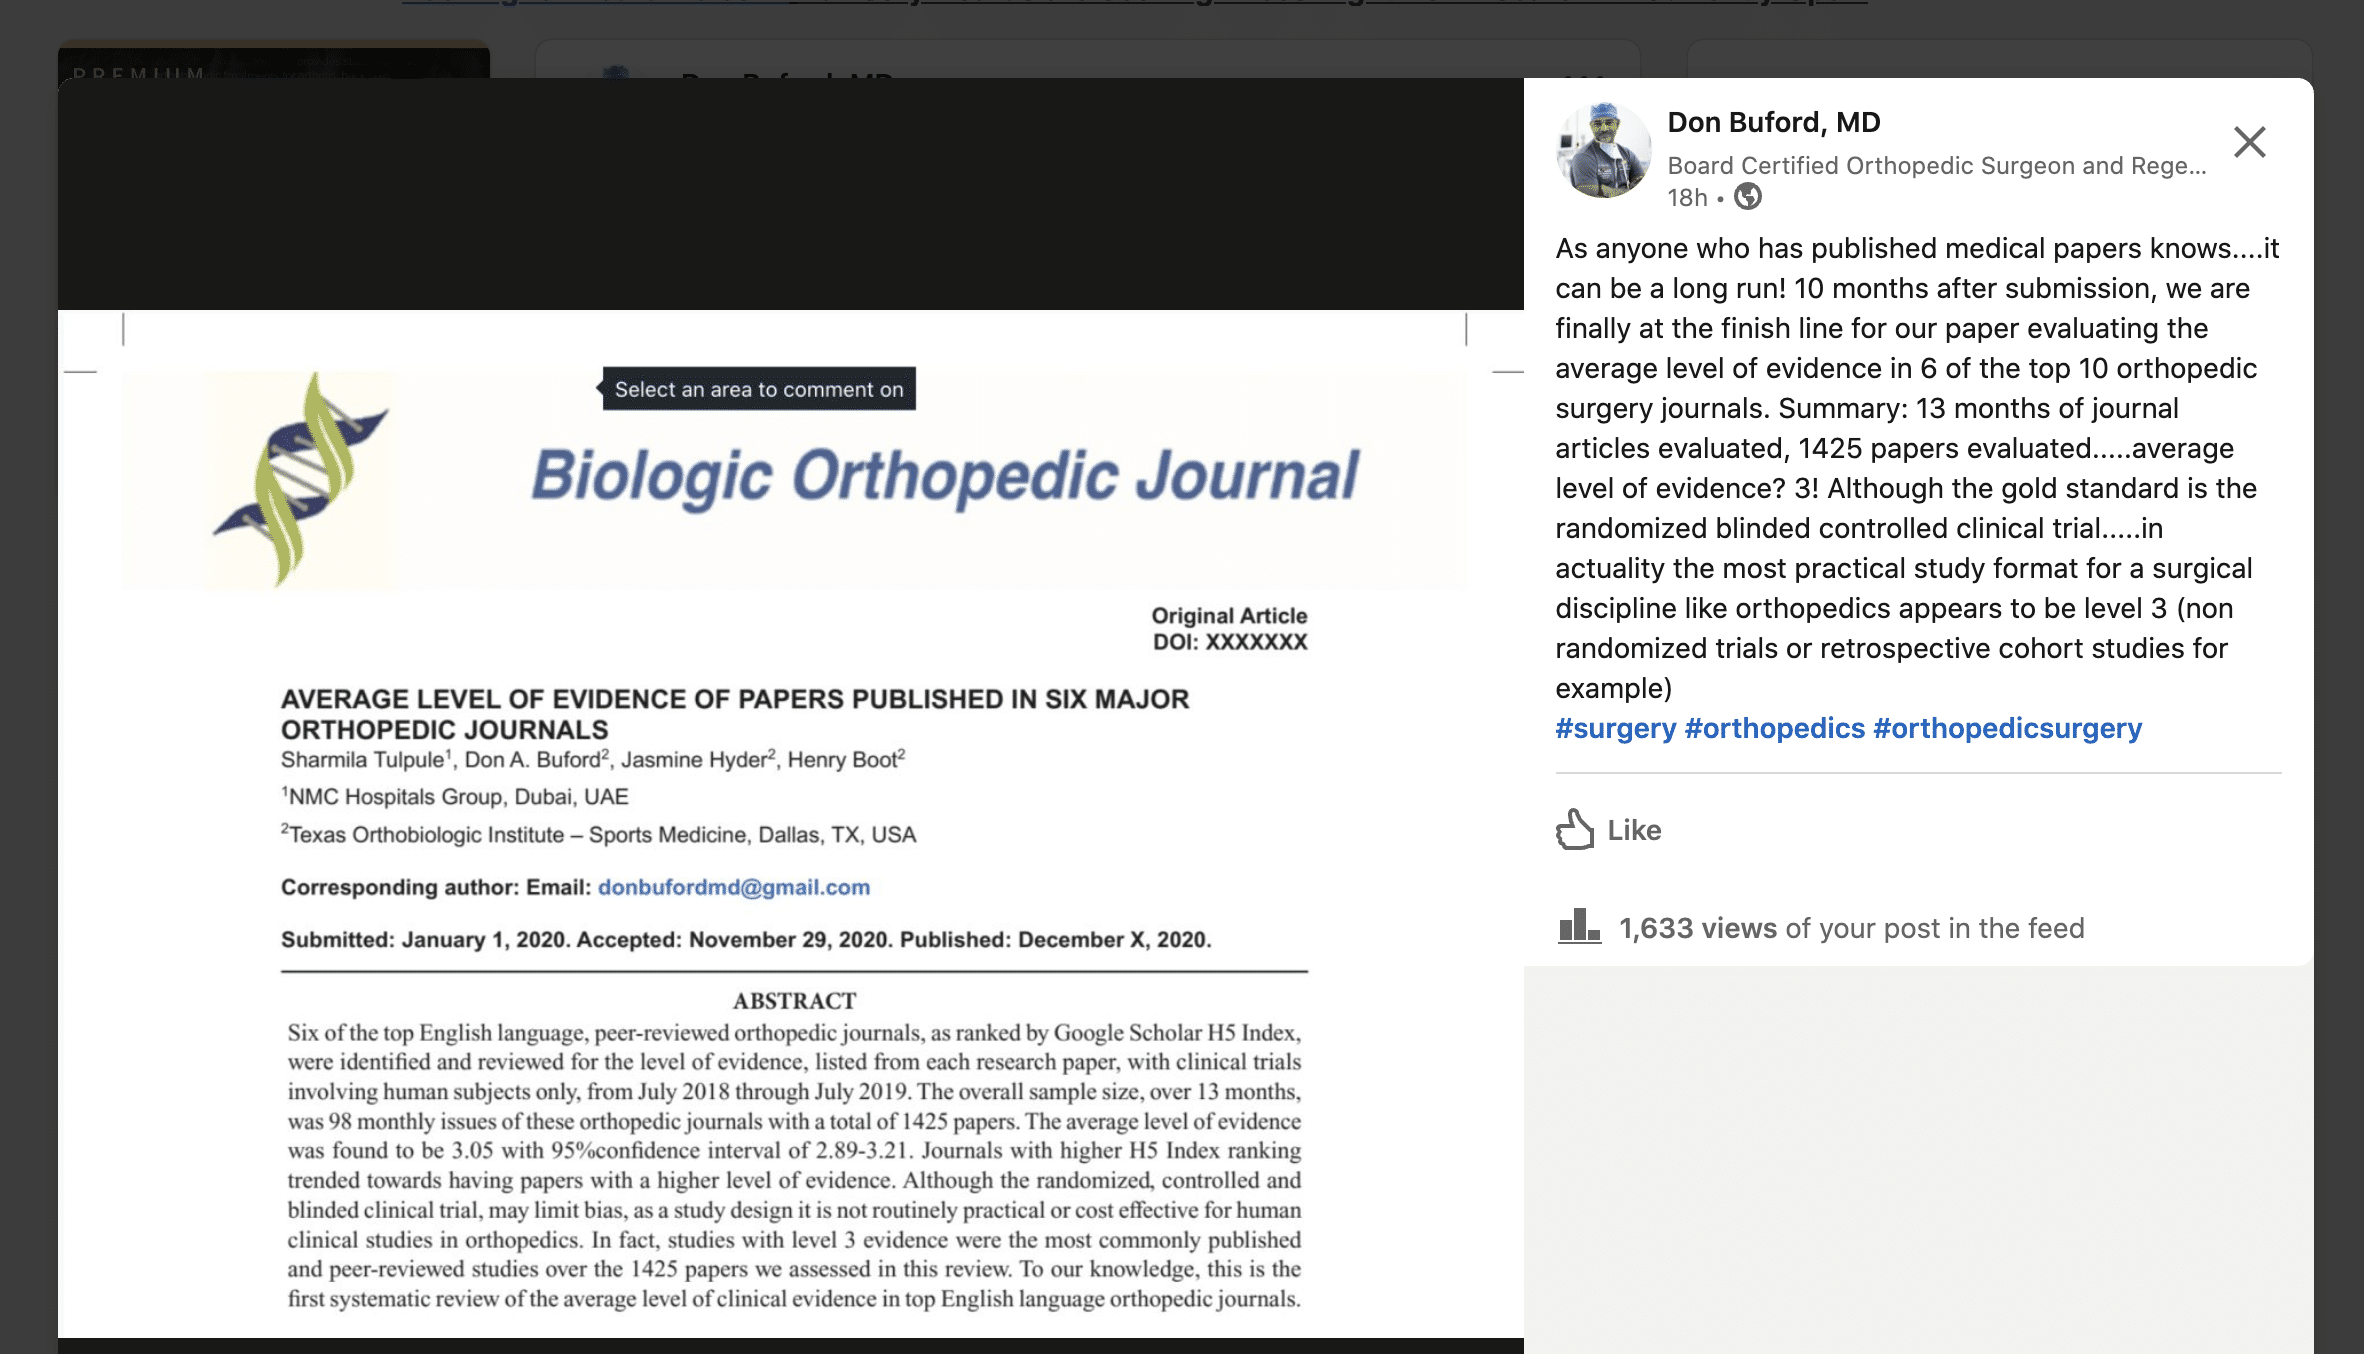Open the #surgery hashtag
This screenshot has height=1354, width=2364.
[x=1615, y=728]
